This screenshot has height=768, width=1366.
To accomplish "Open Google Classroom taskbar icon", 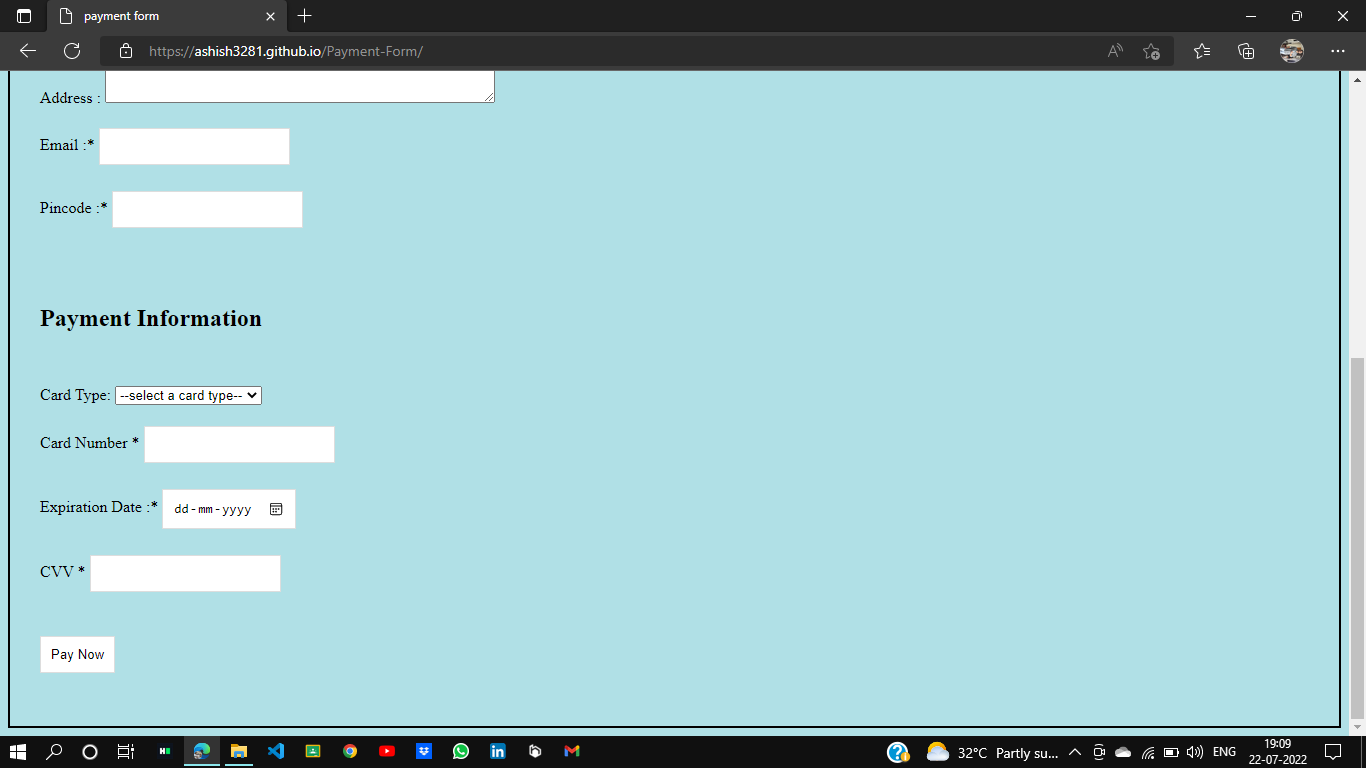I will click(313, 751).
